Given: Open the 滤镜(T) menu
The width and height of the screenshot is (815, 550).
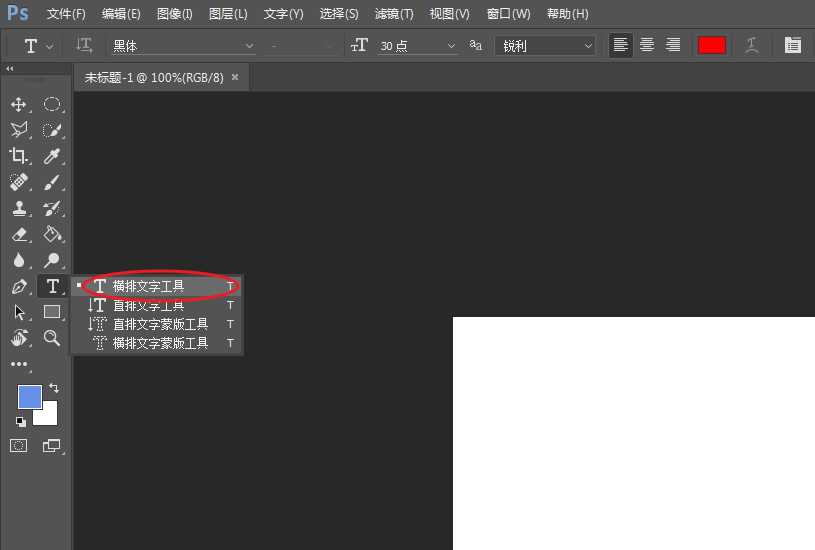Looking at the screenshot, I should pos(393,14).
